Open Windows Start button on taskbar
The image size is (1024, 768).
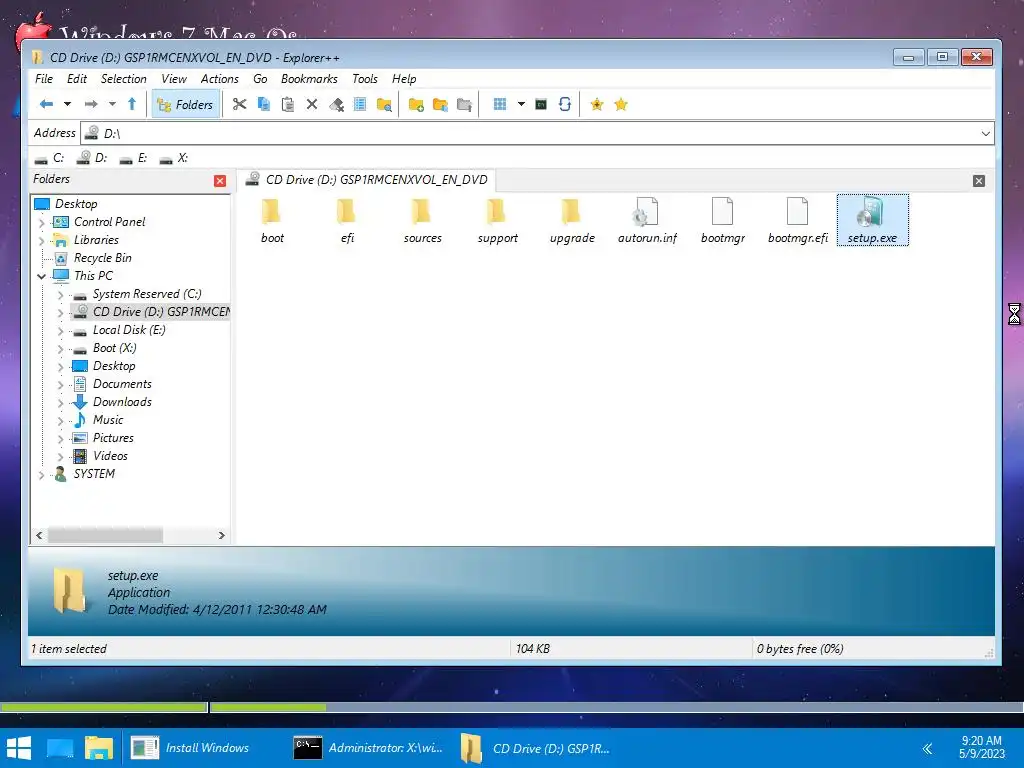click(x=19, y=748)
